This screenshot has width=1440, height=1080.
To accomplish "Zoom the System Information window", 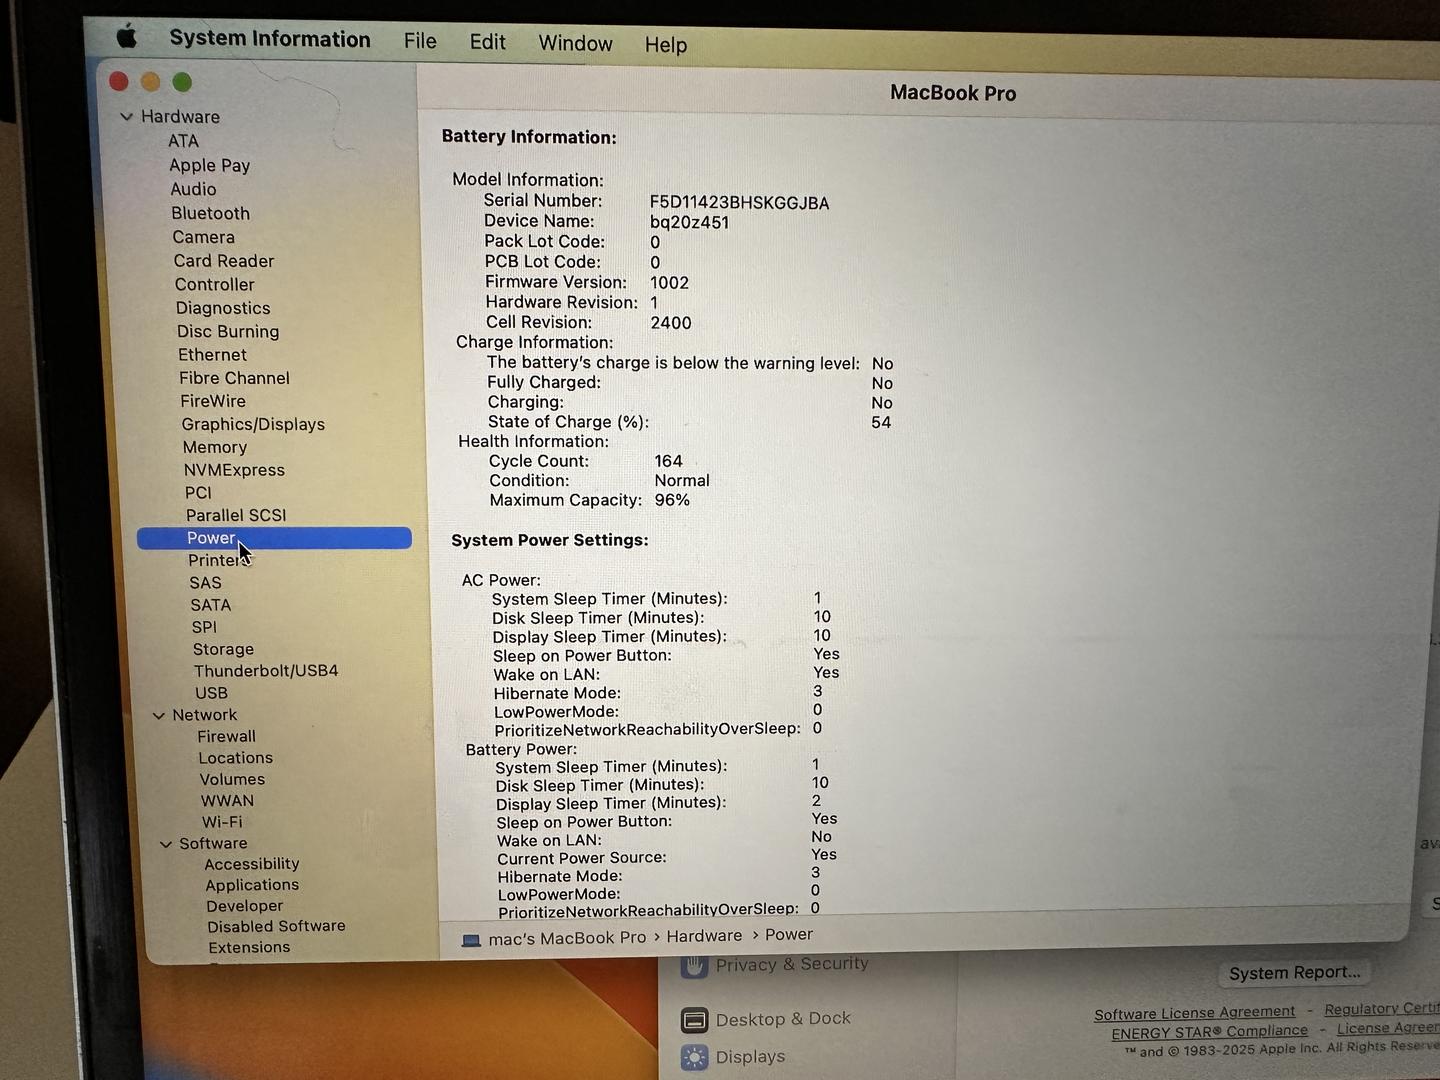I will tap(182, 82).
